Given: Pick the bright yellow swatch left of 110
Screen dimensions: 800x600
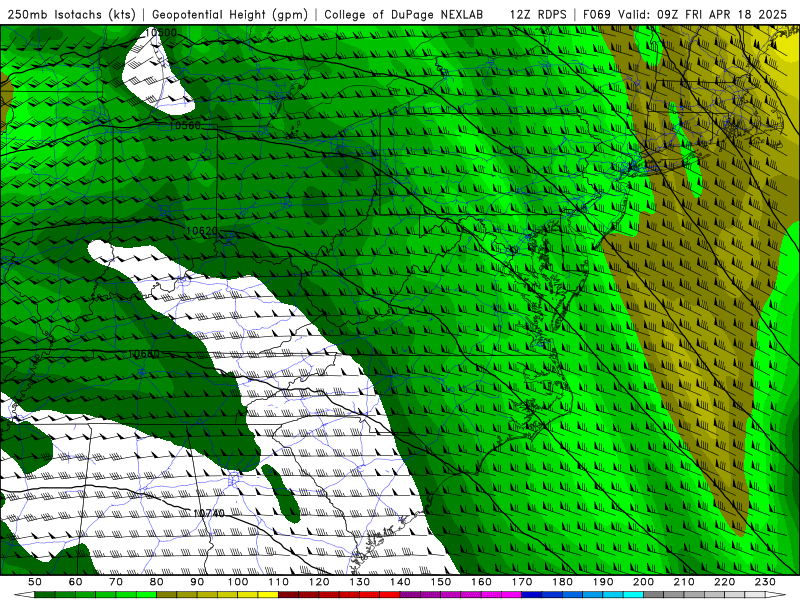Looking at the screenshot, I should (x=268, y=595).
